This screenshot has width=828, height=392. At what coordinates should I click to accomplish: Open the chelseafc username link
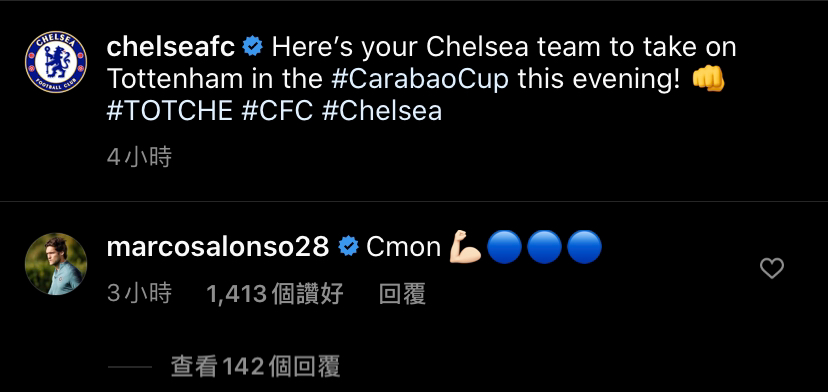(171, 47)
